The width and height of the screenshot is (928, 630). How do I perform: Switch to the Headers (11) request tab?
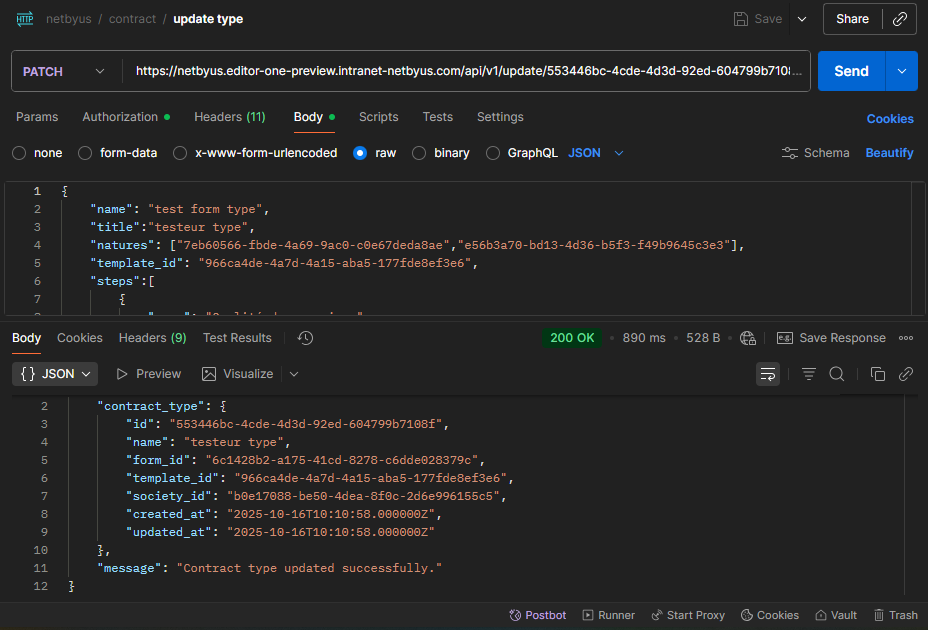230,117
